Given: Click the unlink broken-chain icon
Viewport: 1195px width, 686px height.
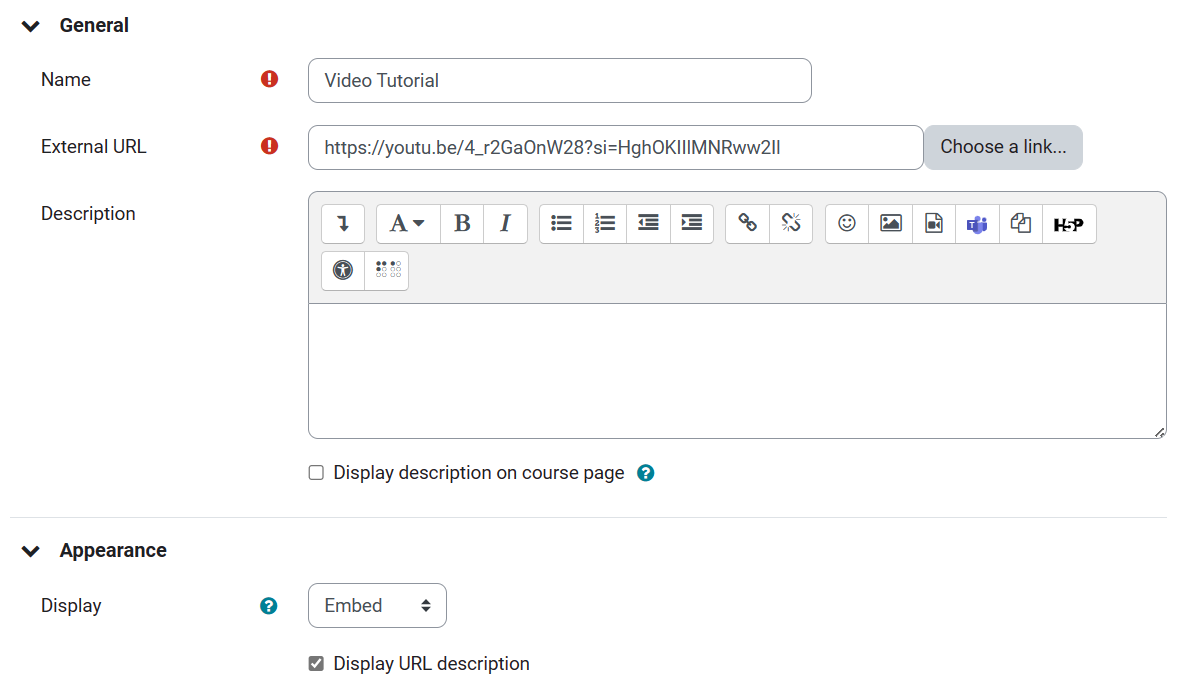Looking at the screenshot, I should [x=791, y=224].
